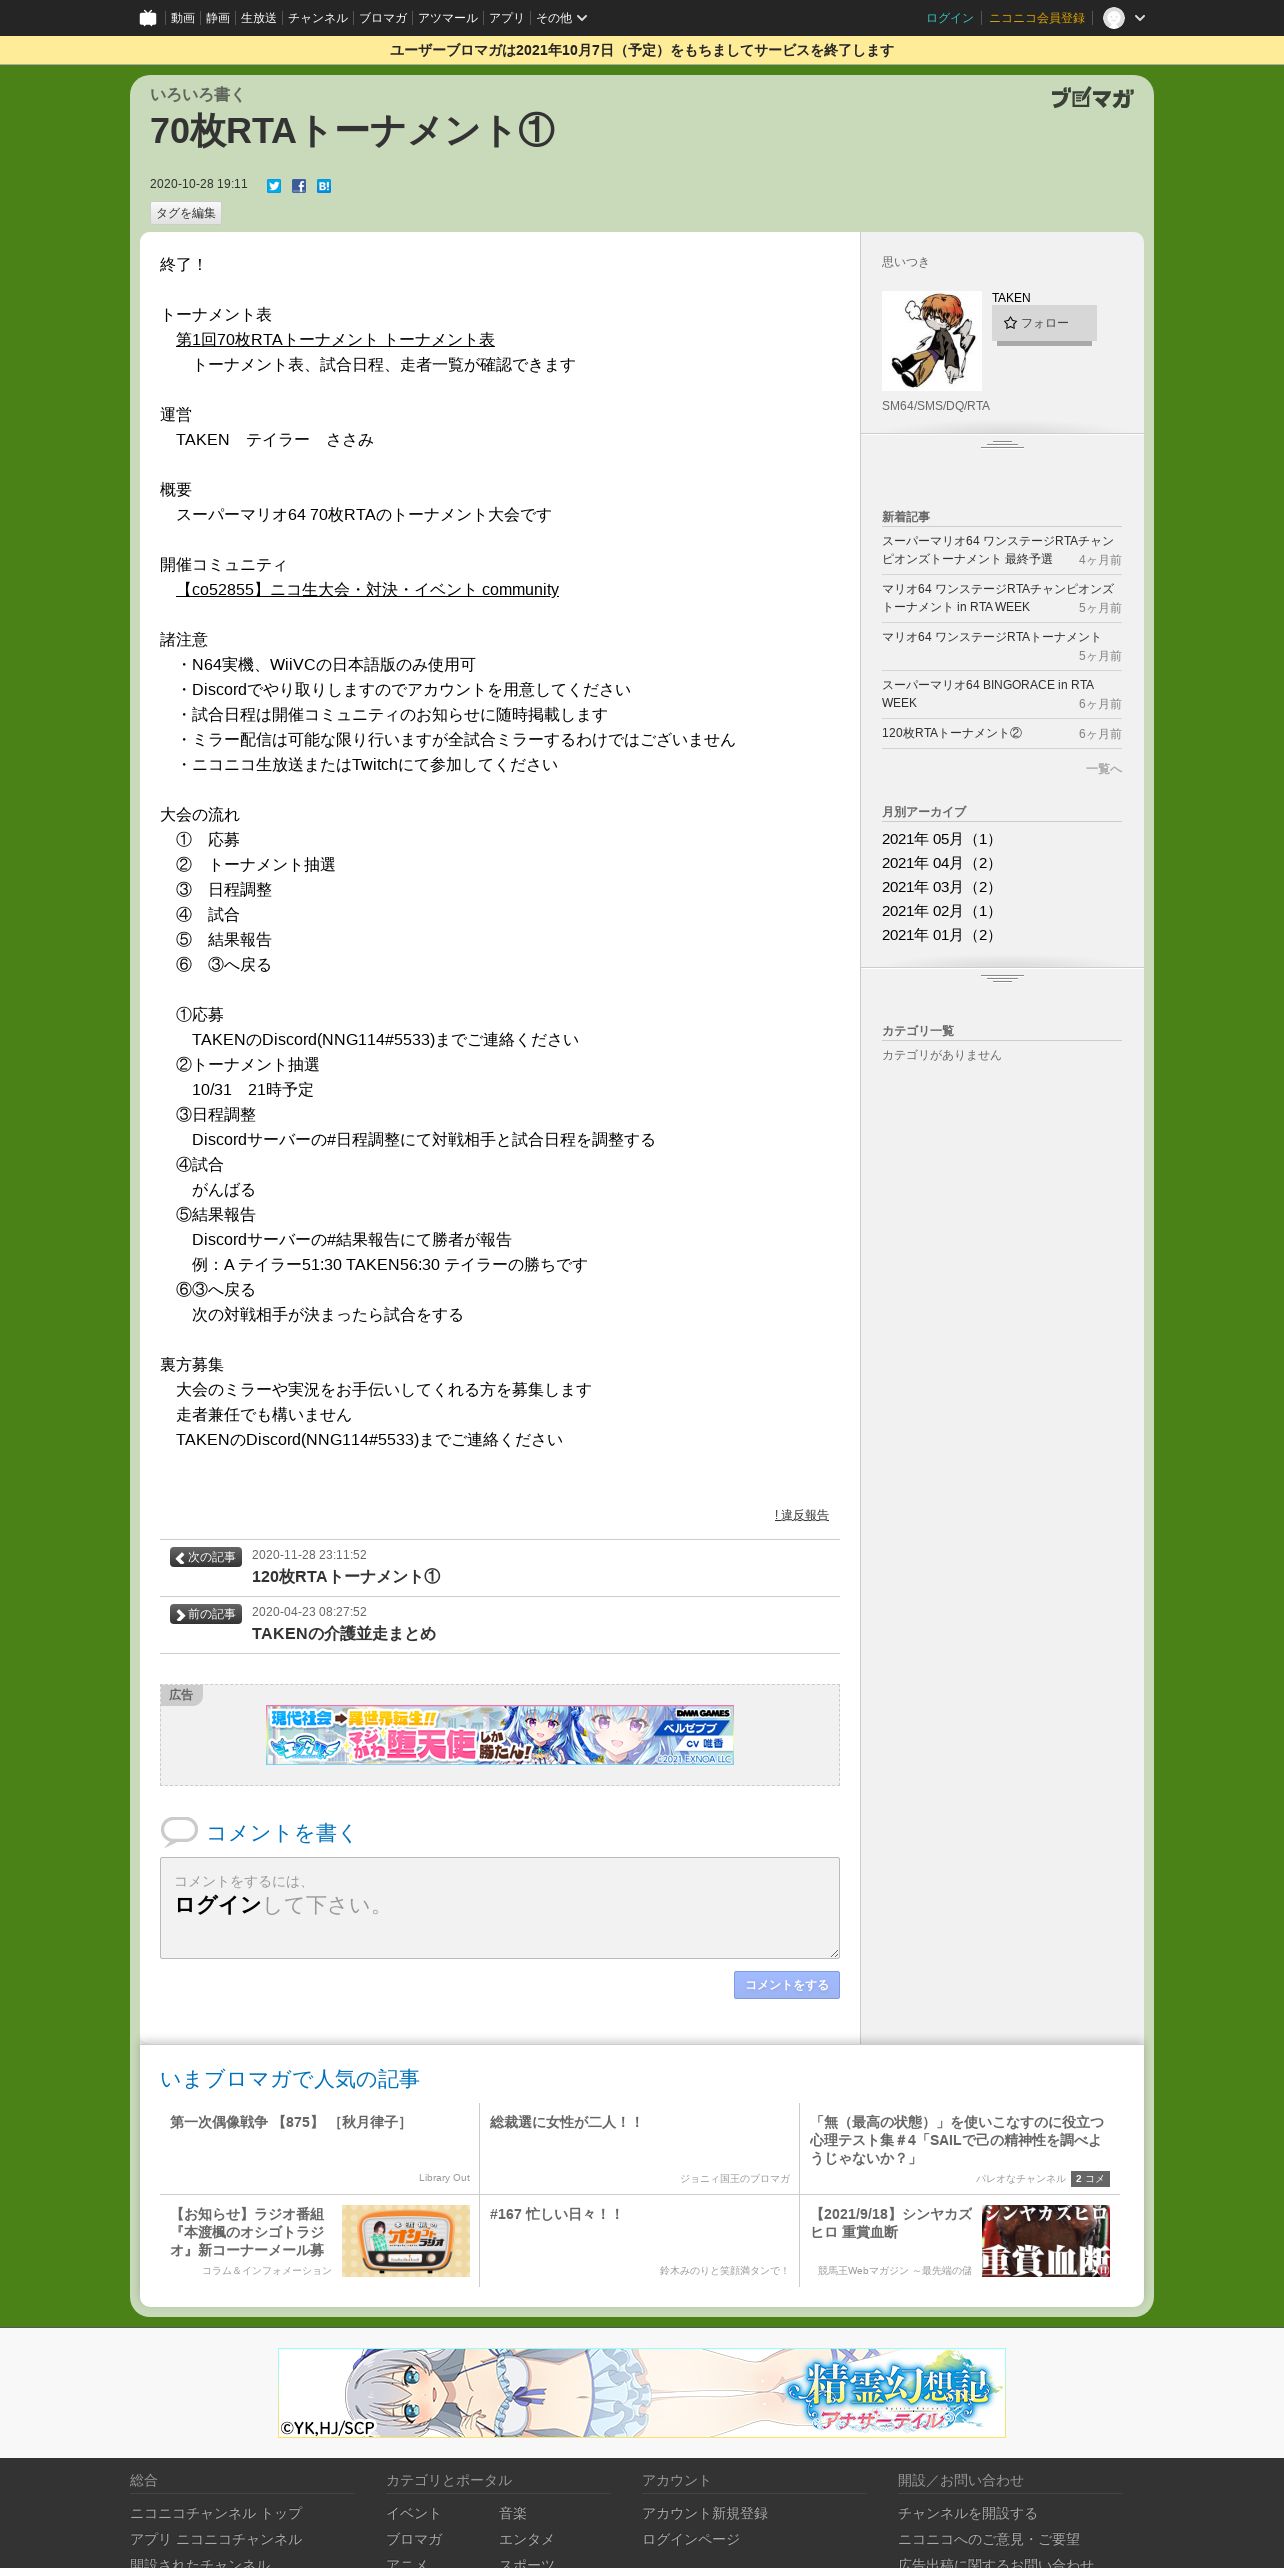Open 第1回70枚RTAトーナメント表 link
The width and height of the screenshot is (1284, 2568).
tap(335, 340)
